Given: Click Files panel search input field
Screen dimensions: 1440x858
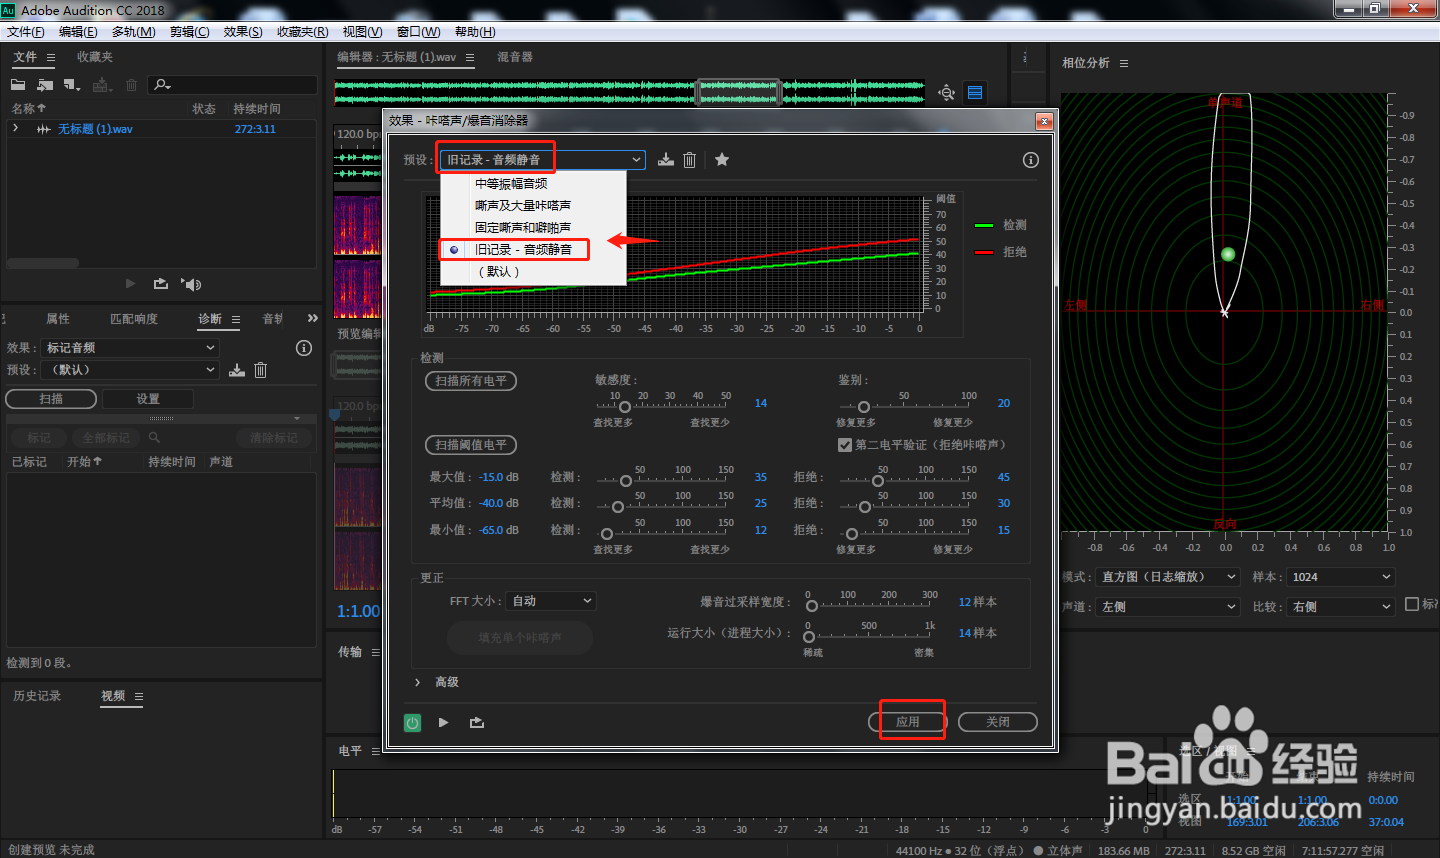Looking at the screenshot, I should click(x=232, y=85).
